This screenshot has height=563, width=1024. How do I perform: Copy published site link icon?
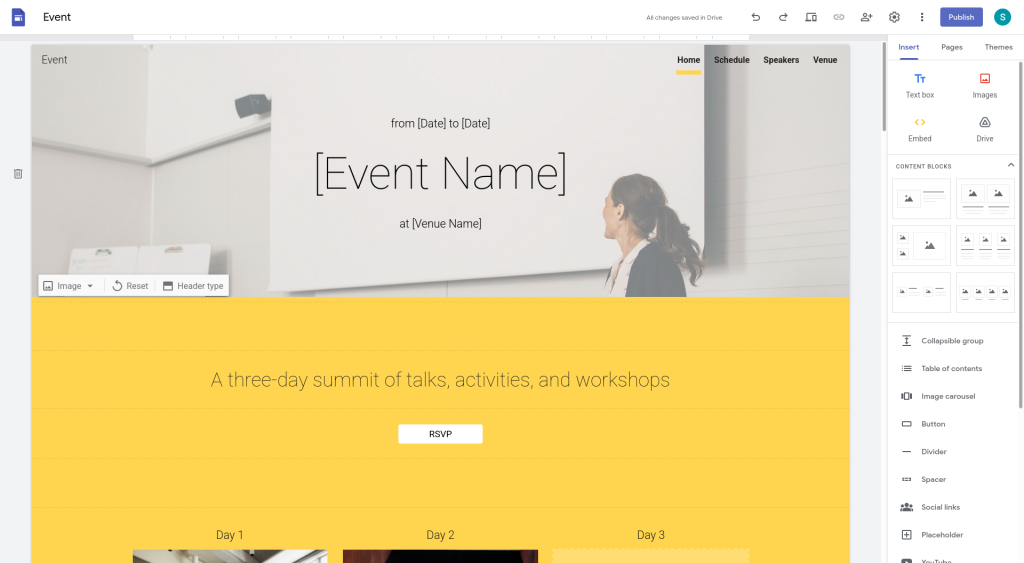[x=839, y=17]
